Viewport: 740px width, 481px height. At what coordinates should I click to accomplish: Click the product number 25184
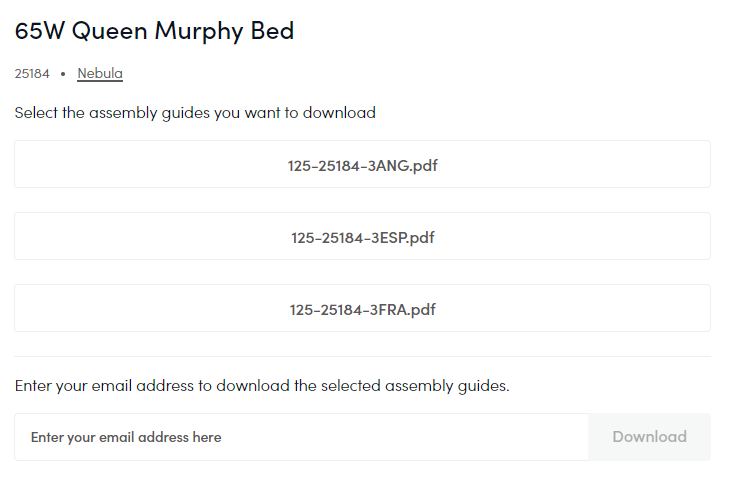[32, 73]
